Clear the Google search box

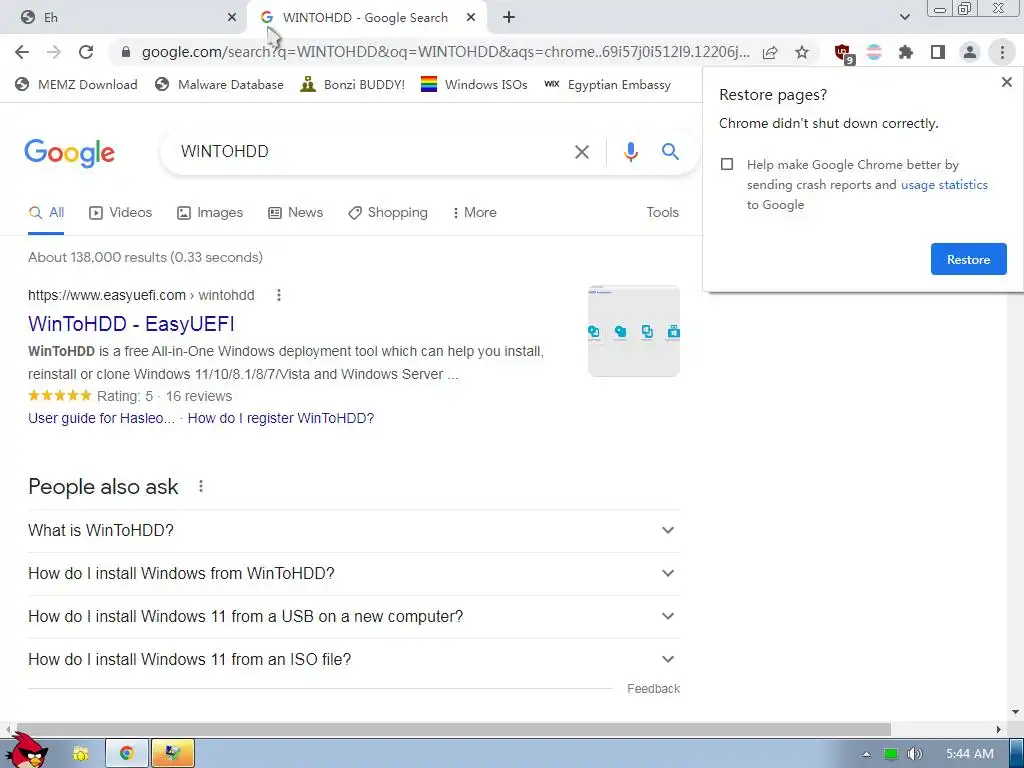pyautogui.click(x=581, y=152)
